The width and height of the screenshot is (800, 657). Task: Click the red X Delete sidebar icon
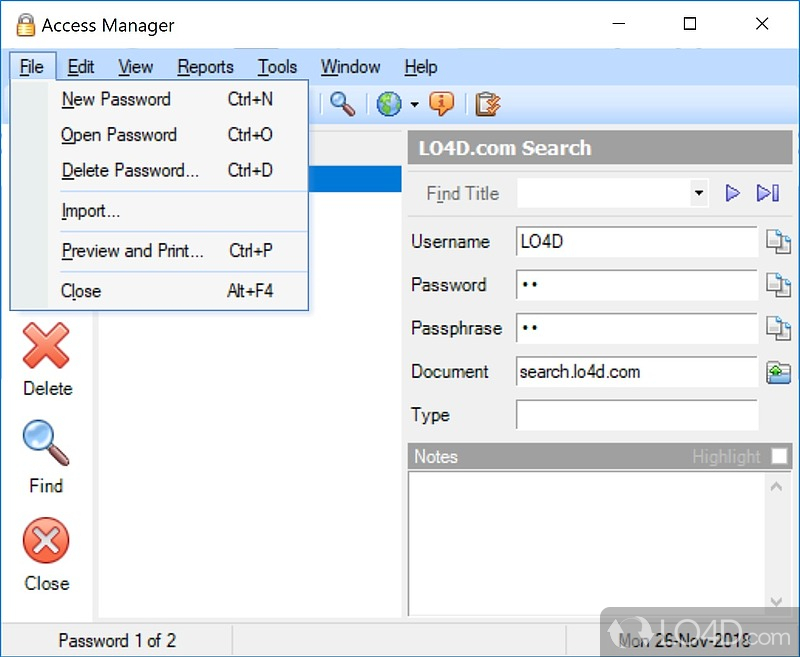tap(46, 345)
